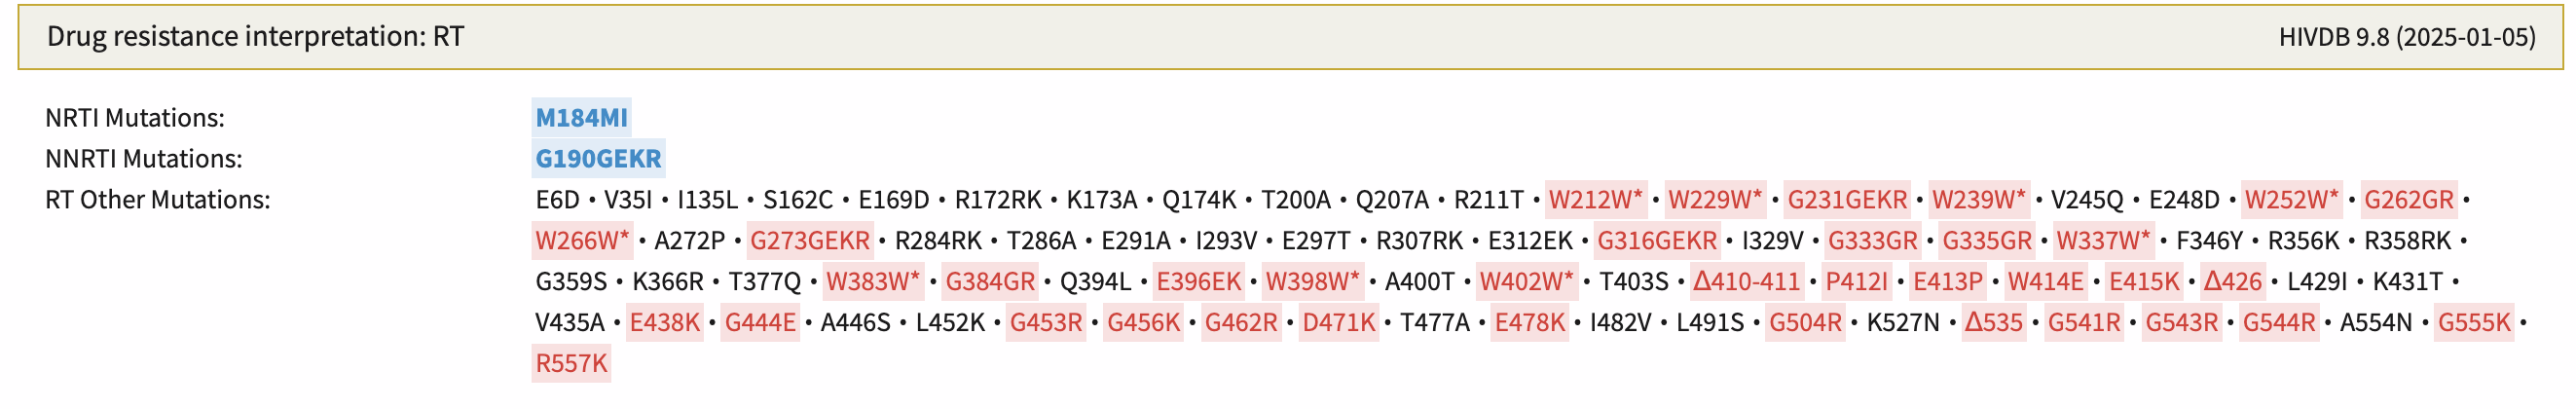The height and width of the screenshot is (409, 2576).
Task: Select the W266W* highlighted mutation
Action: pos(582,241)
